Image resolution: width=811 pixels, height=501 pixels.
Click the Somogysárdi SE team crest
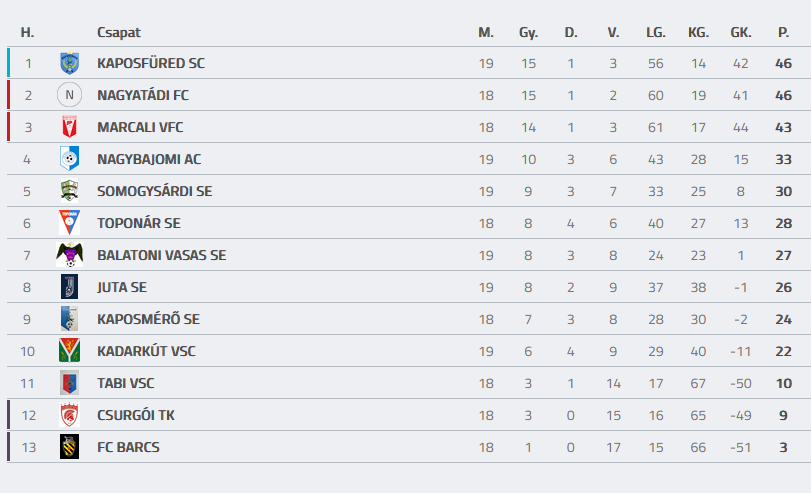point(69,191)
